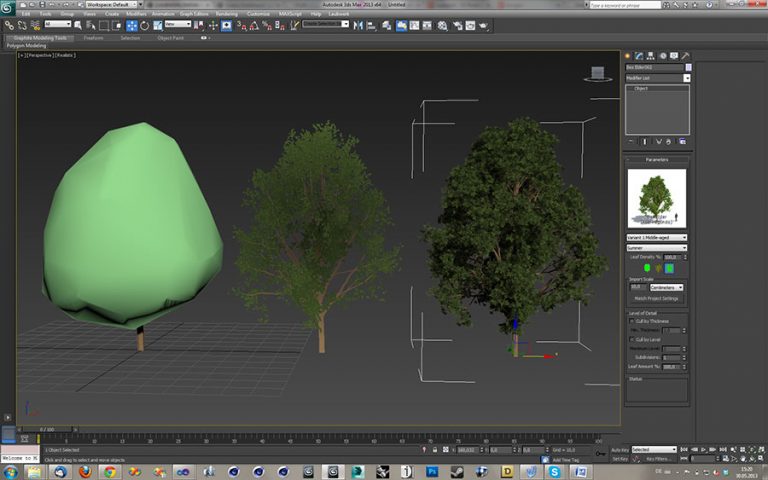This screenshot has width=768, height=480.
Task: Click the Link selection toolbar icon
Action: click(11, 24)
